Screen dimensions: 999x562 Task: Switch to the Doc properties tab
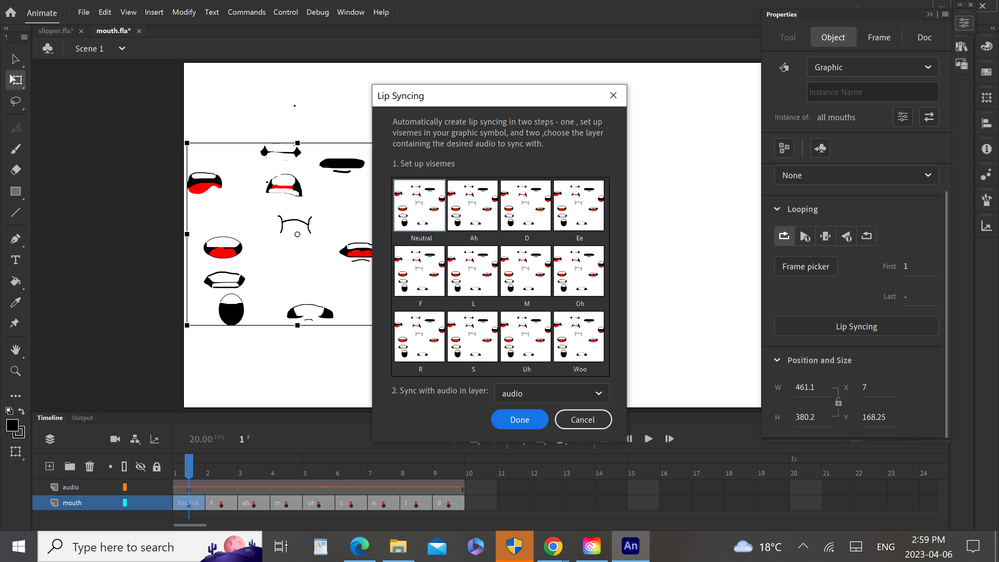click(x=924, y=37)
